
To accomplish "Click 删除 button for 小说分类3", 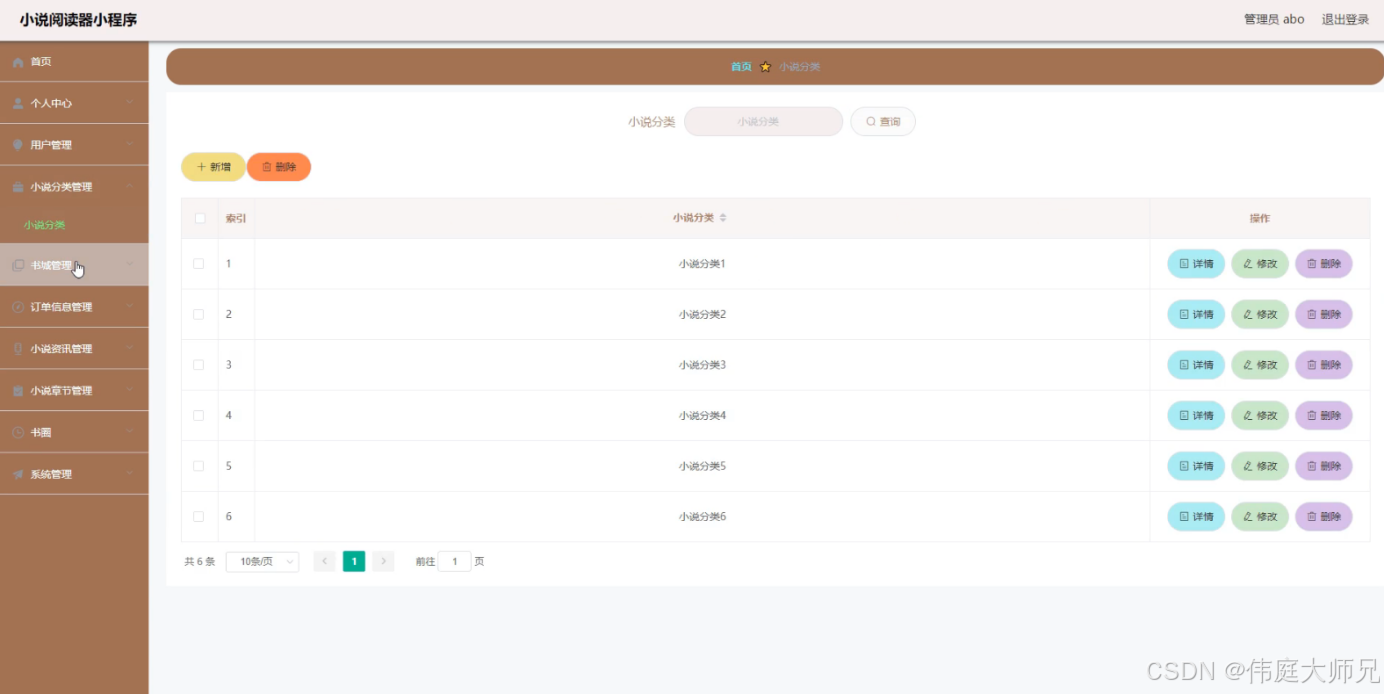I will (1324, 365).
